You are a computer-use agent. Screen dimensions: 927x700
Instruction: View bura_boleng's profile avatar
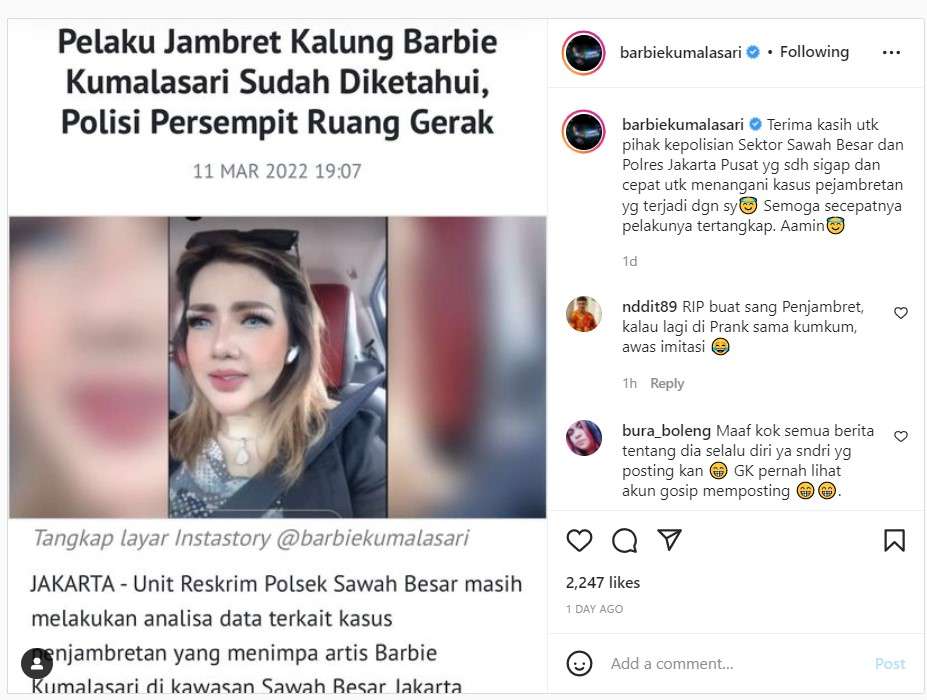tap(584, 438)
